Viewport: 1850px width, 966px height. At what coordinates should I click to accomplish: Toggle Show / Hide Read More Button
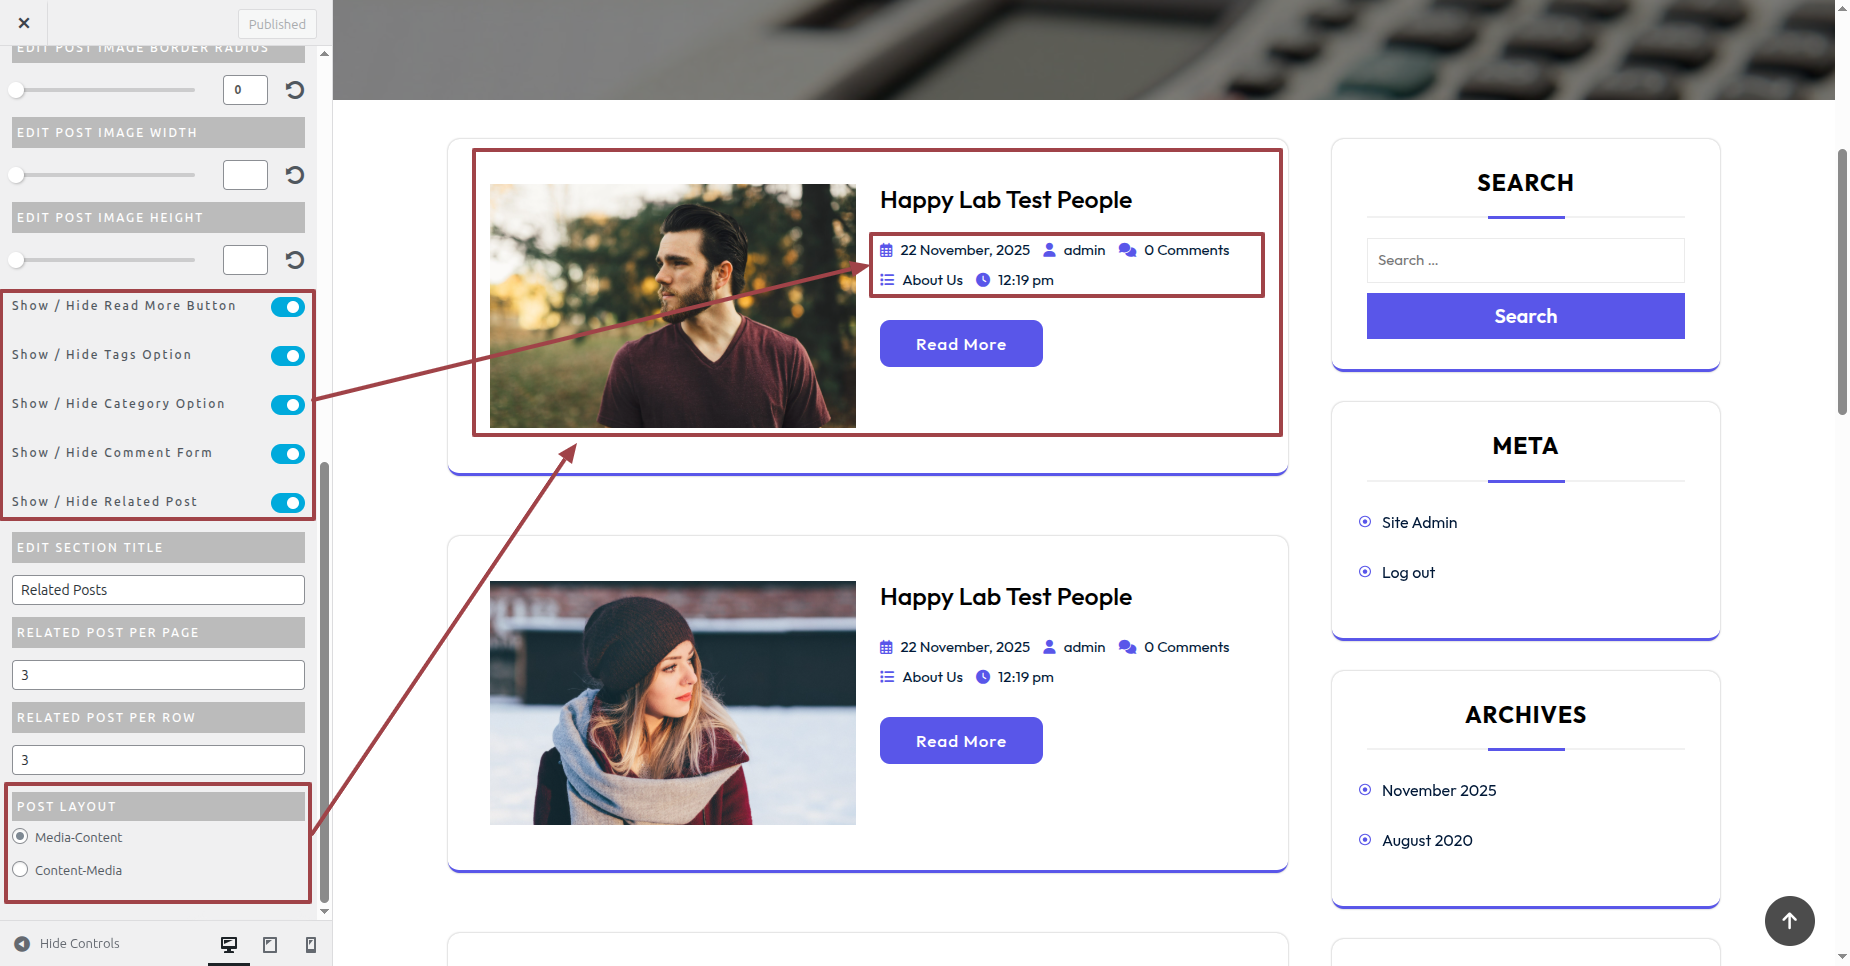click(x=288, y=307)
